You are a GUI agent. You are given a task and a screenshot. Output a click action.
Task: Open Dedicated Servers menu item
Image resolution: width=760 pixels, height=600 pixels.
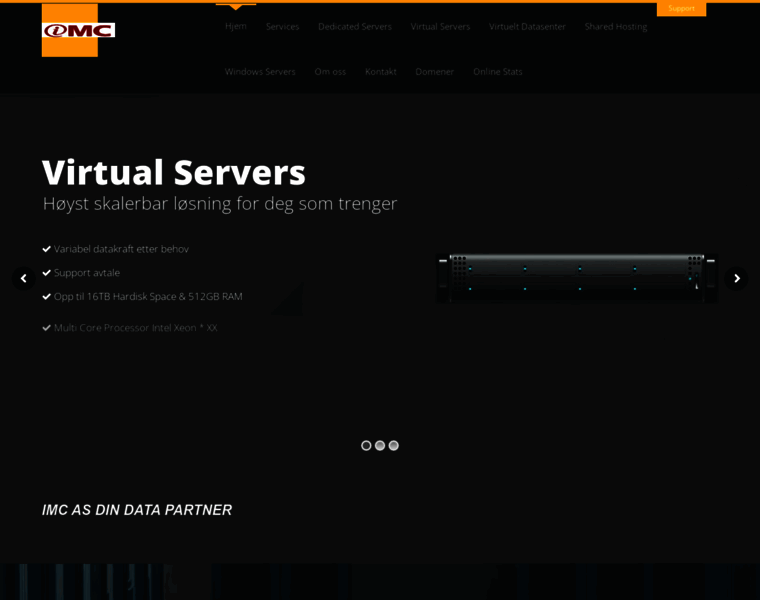click(354, 26)
